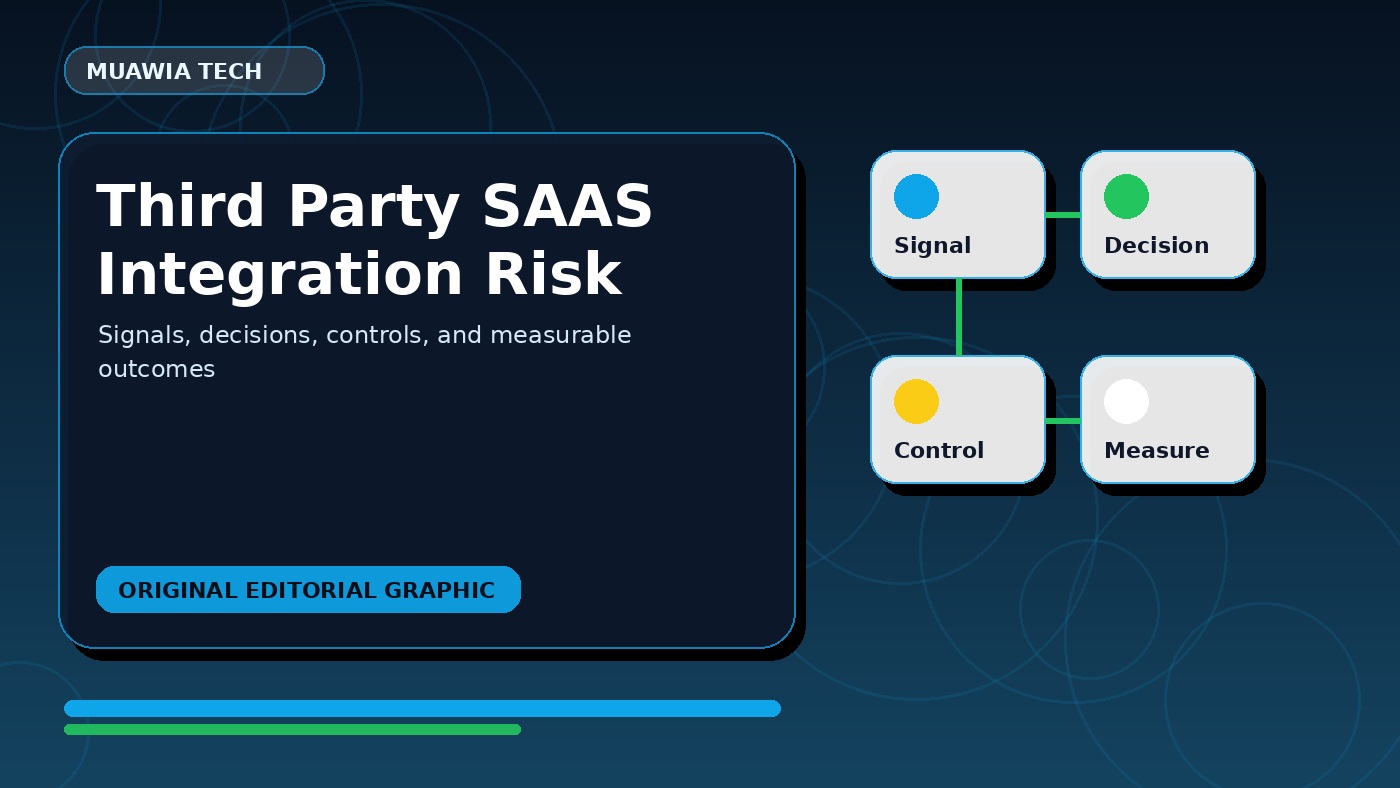Click the Original Editorial Graphic label
Screen dimensions: 1400x788
(308, 590)
